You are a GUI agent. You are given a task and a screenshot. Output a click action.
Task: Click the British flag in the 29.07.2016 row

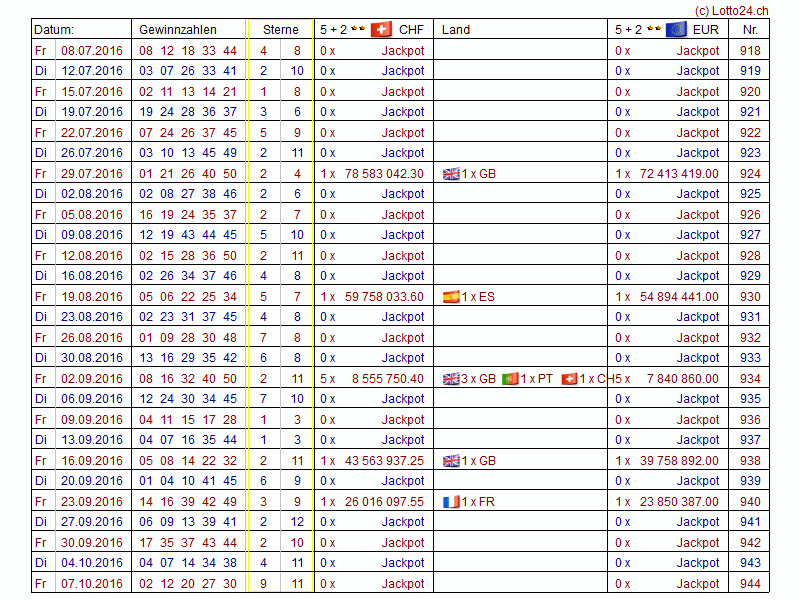[x=451, y=174]
